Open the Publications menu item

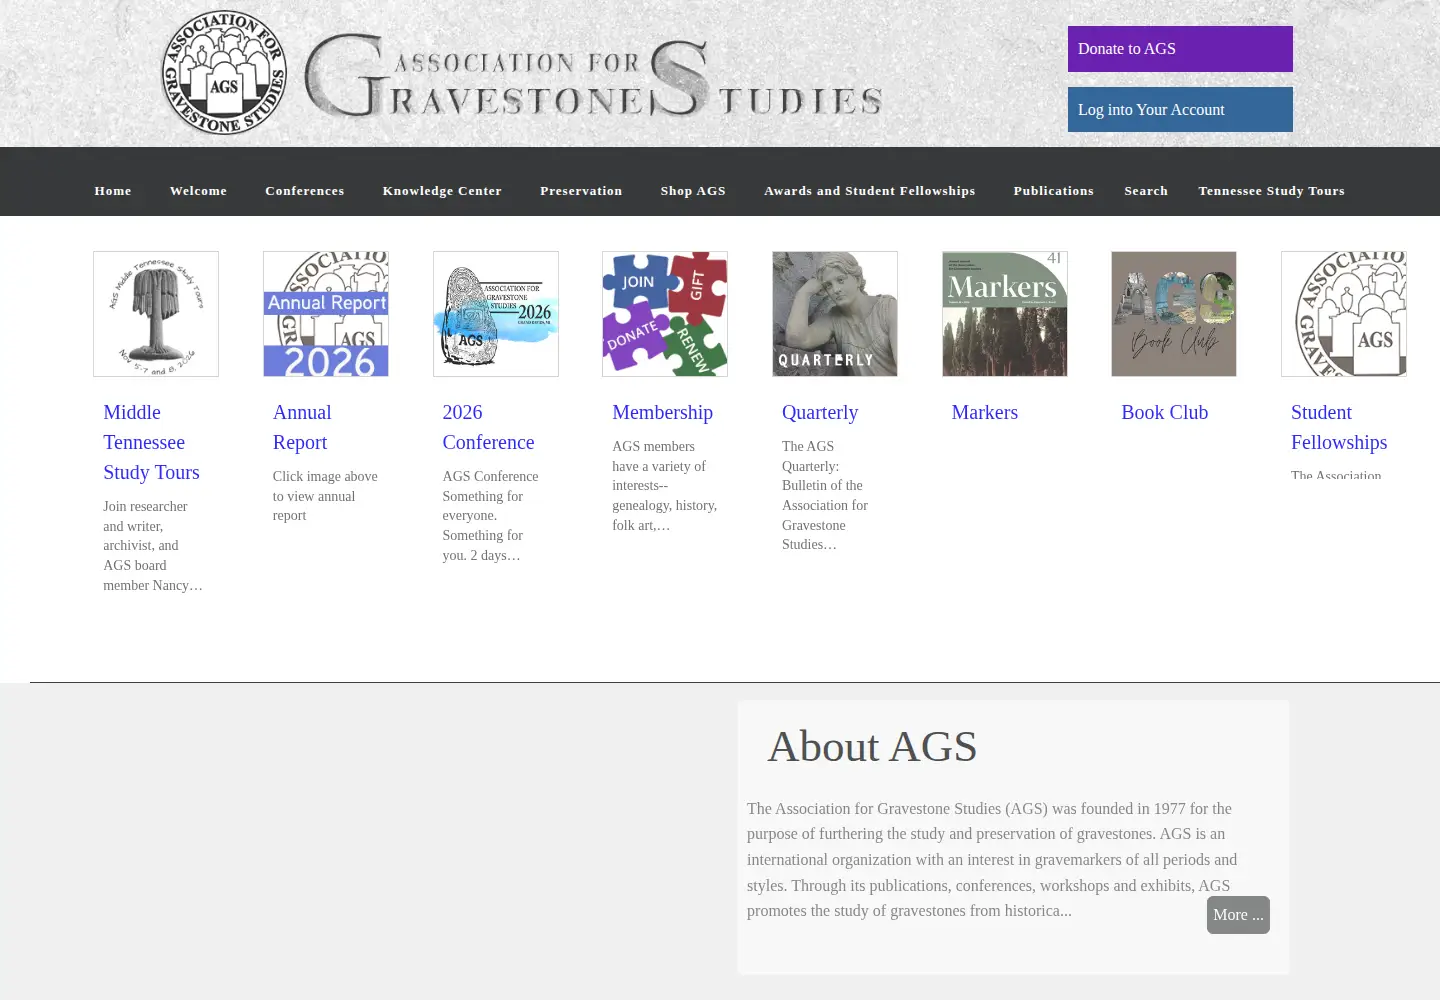click(1054, 191)
